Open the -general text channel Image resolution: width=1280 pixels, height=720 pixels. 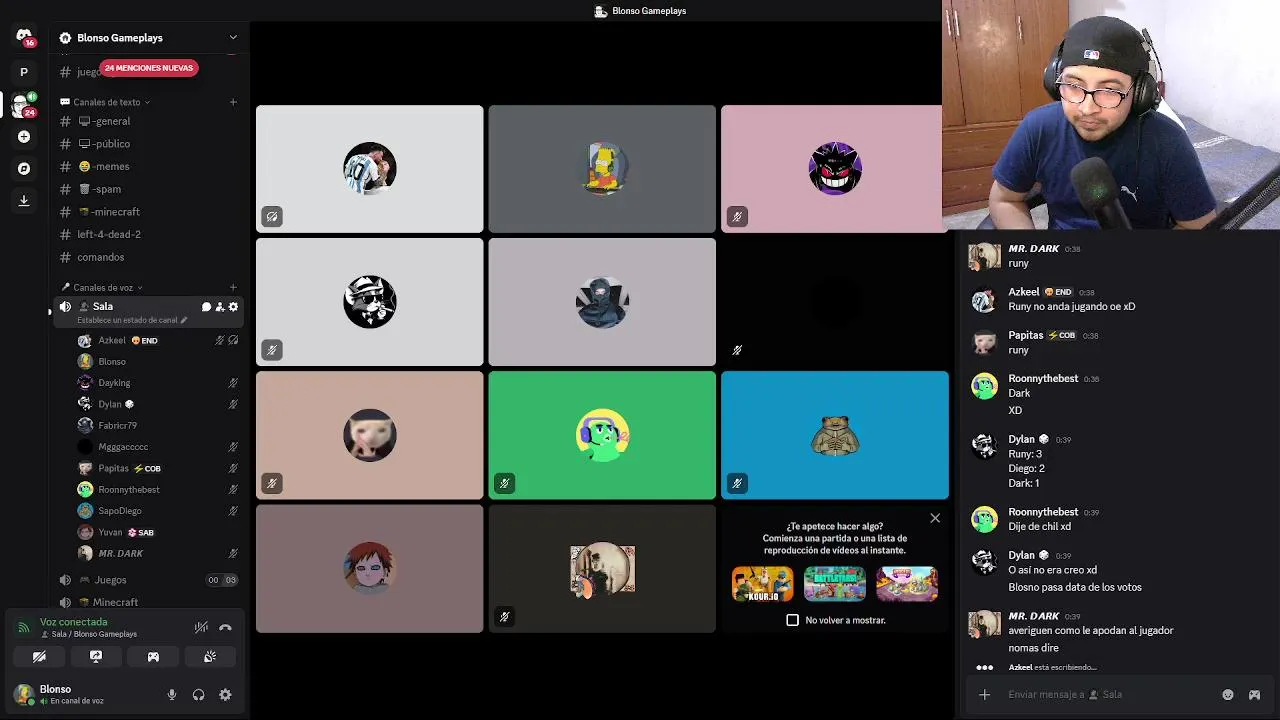148,121
